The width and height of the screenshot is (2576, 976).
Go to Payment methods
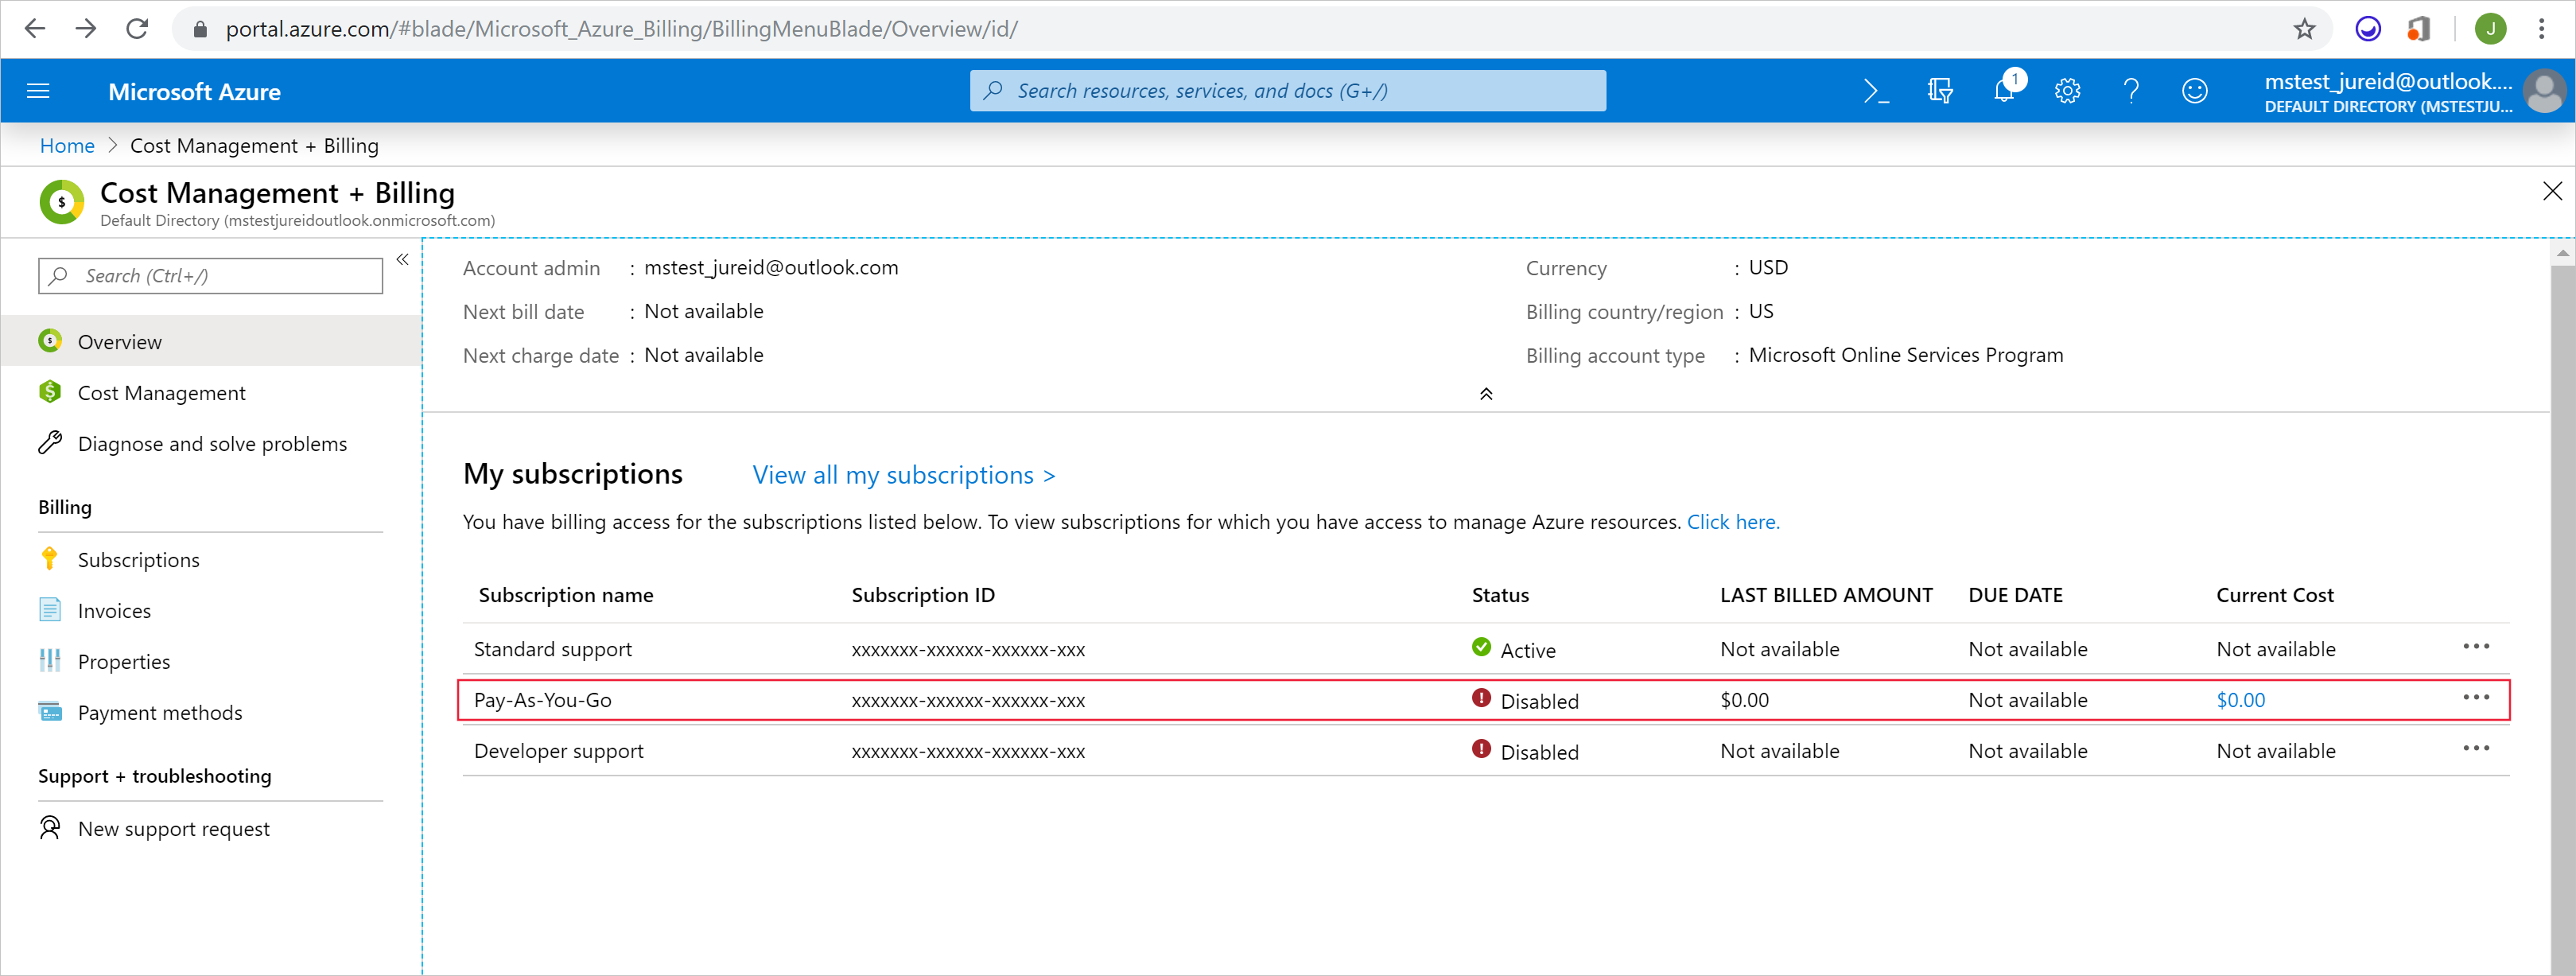click(x=160, y=713)
